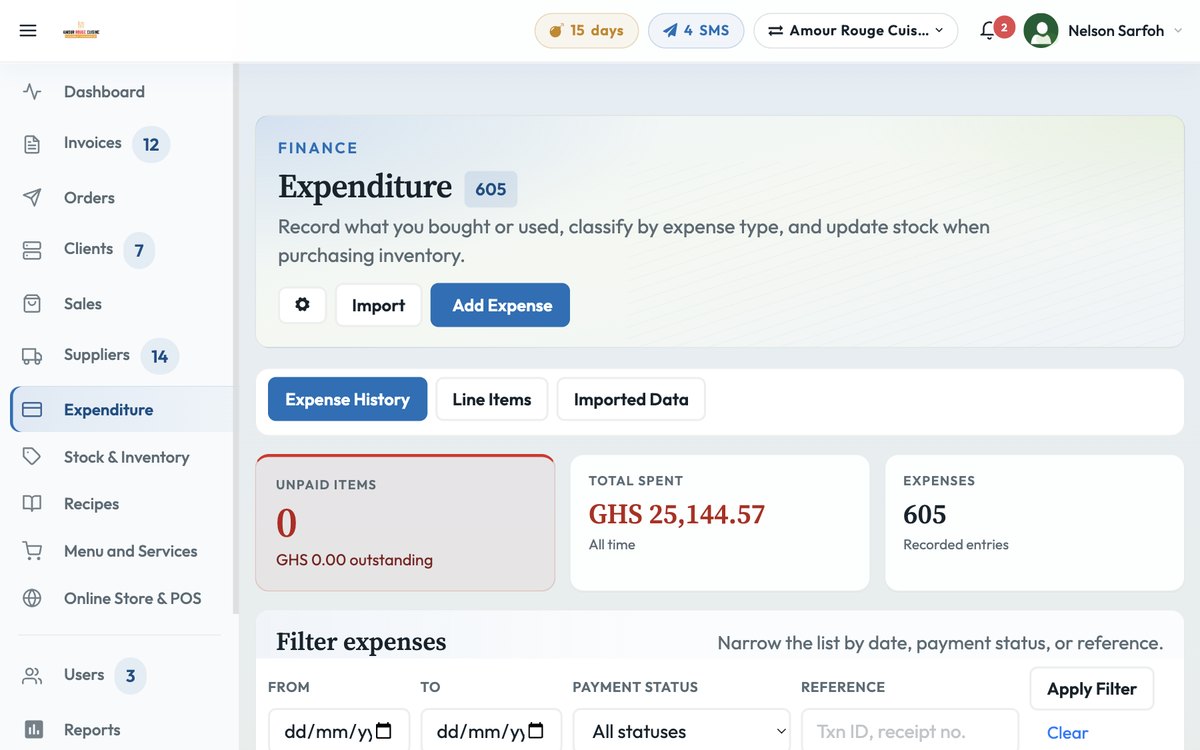1200x750 pixels.
Task: Click the Online Store globe icon
Action: pos(32,598)
